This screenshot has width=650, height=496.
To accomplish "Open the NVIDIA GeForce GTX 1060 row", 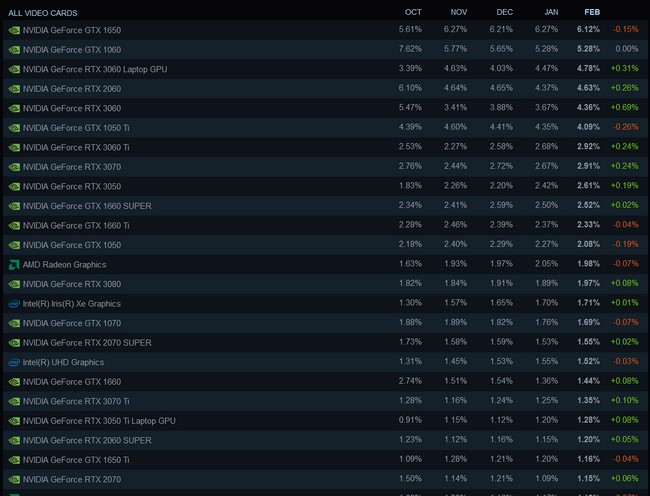I will [x=325, y=50].
